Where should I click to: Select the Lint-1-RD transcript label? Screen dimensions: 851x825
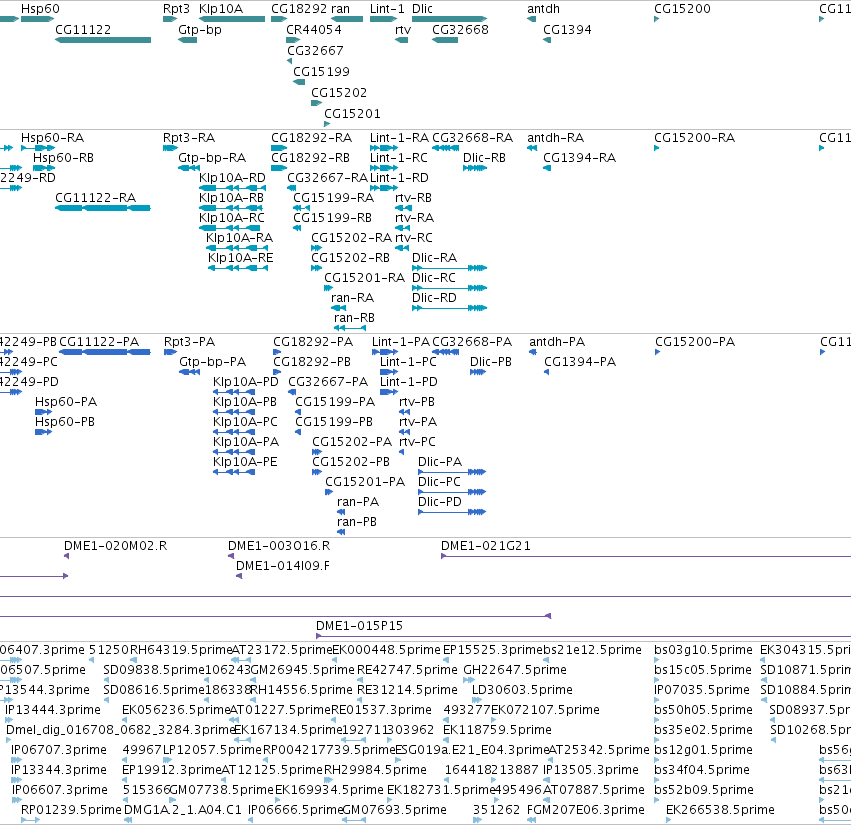[x=399, y=177]
